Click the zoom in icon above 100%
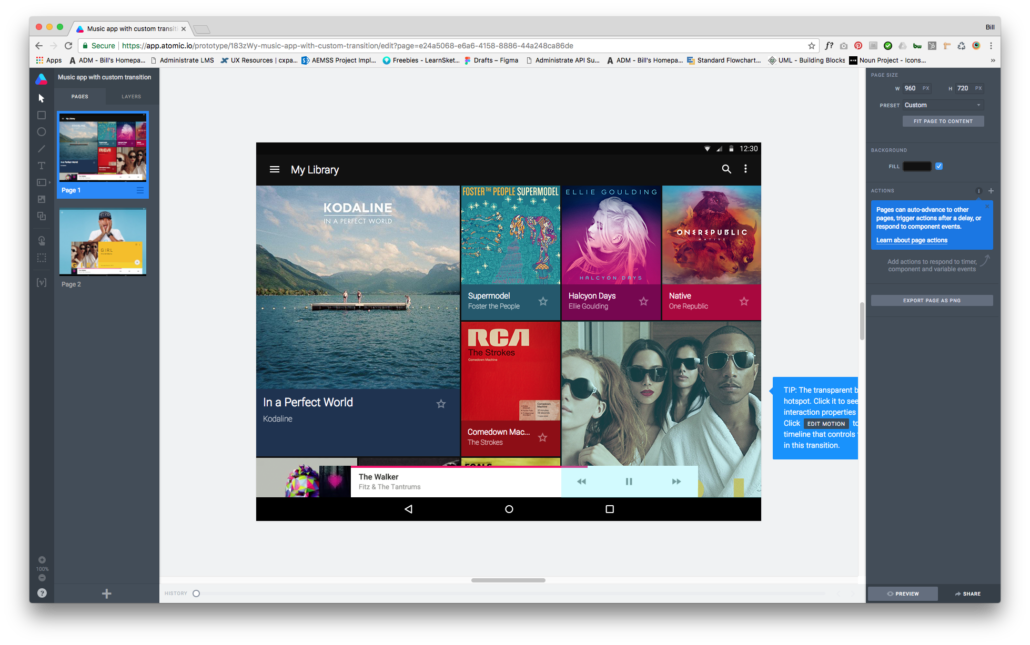 point(42,560)
